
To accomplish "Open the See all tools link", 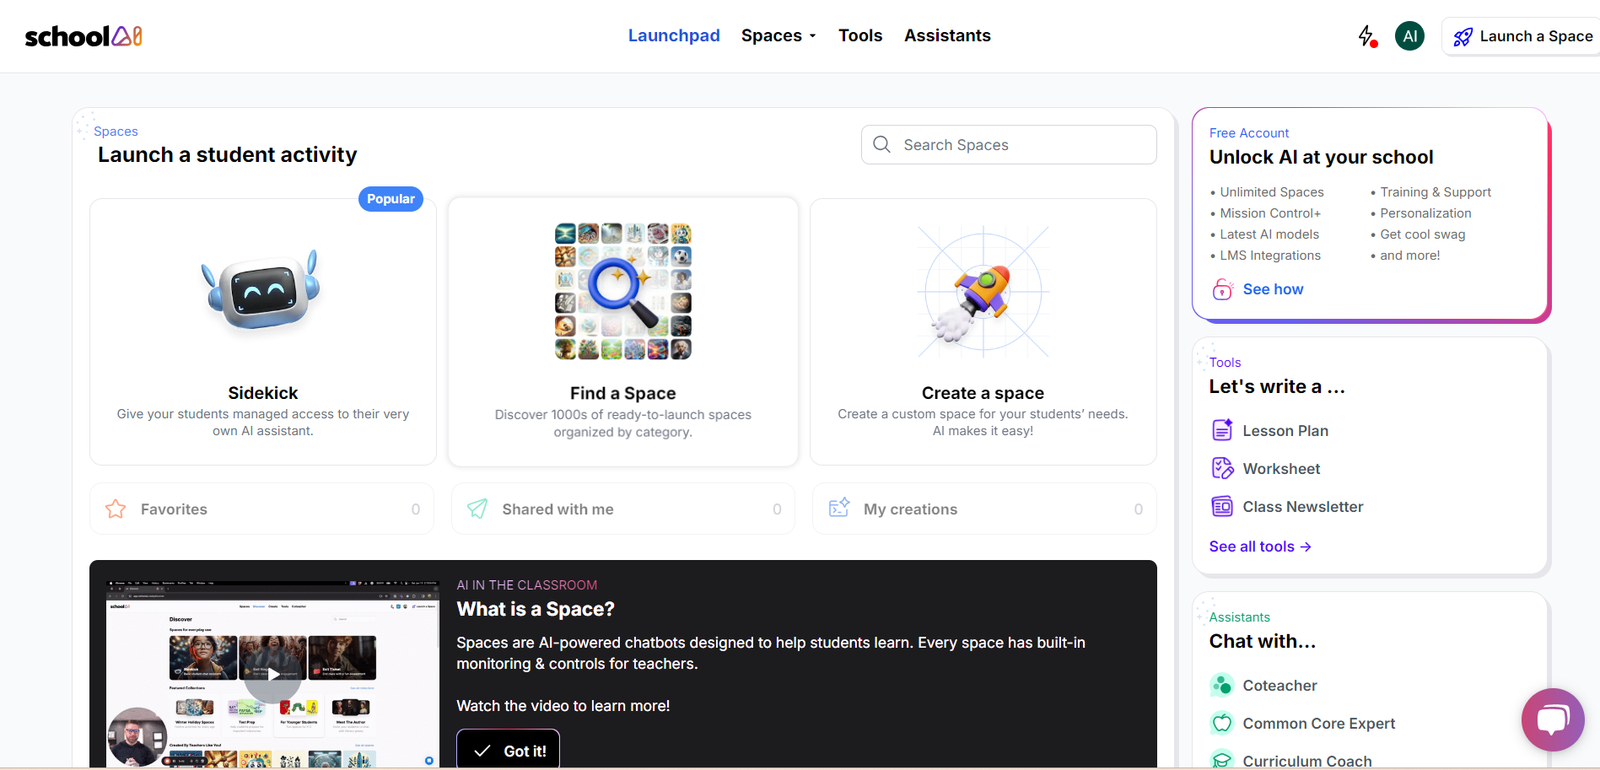I will (x=1260, y=546).
